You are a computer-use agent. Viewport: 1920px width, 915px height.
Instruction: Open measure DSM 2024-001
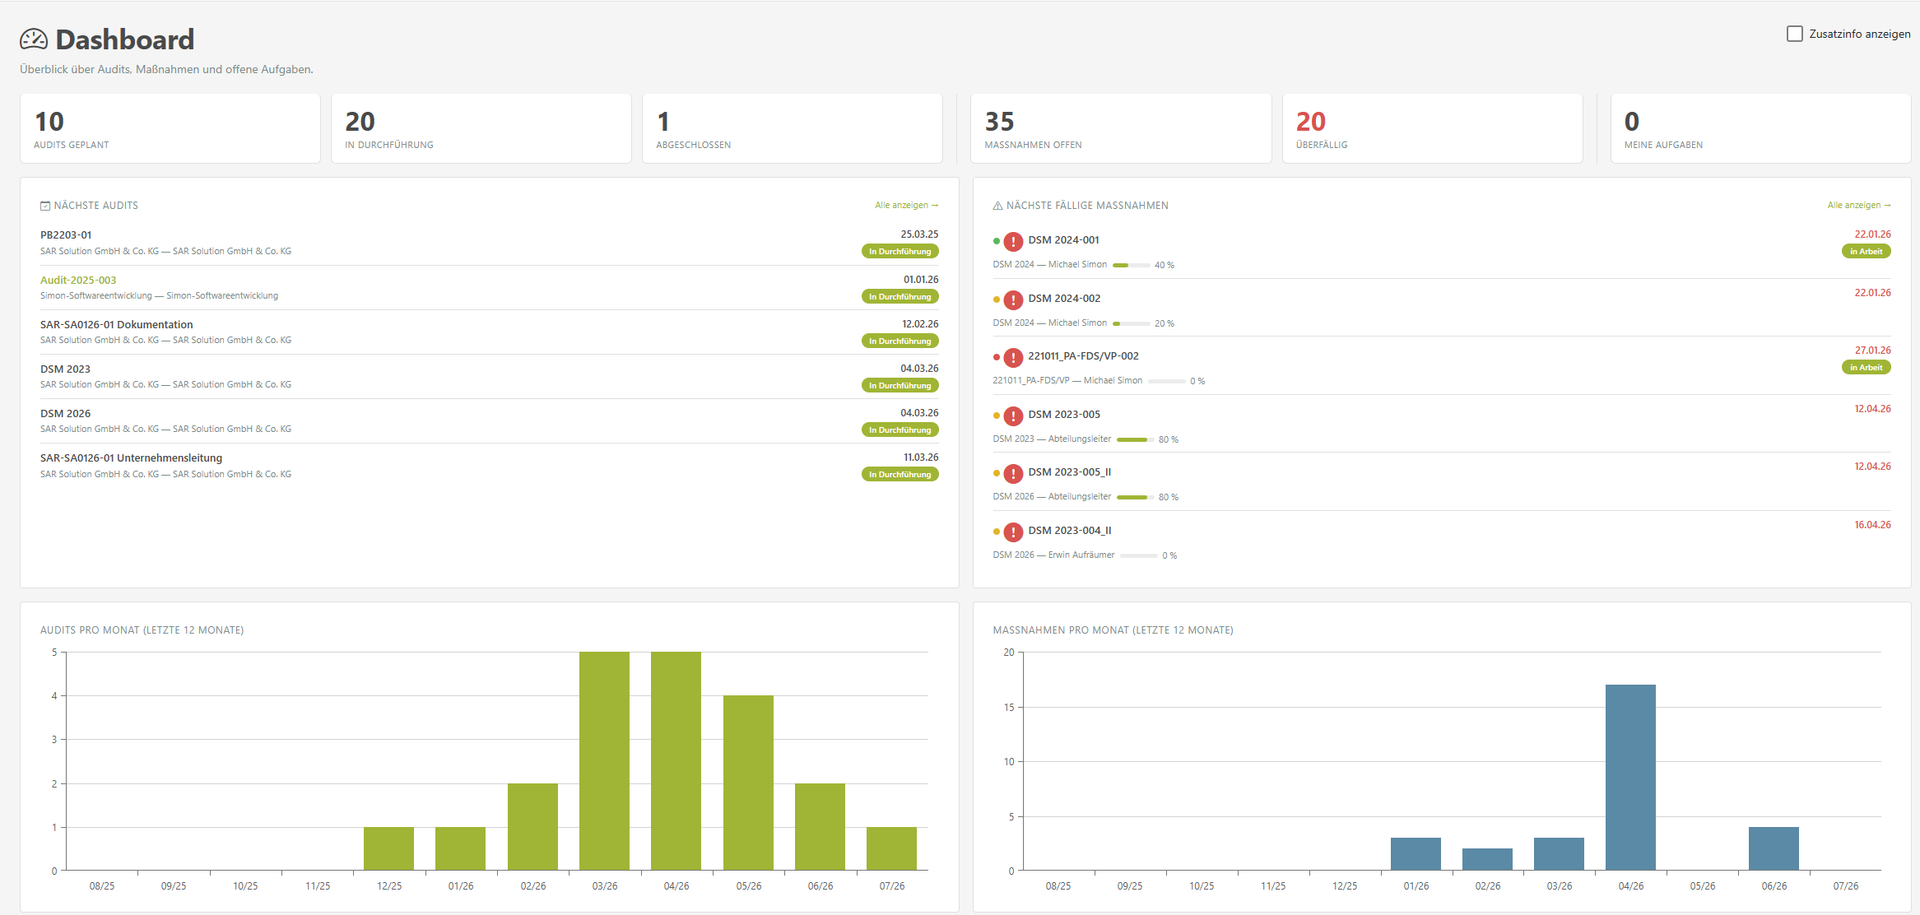point(1063,240)
